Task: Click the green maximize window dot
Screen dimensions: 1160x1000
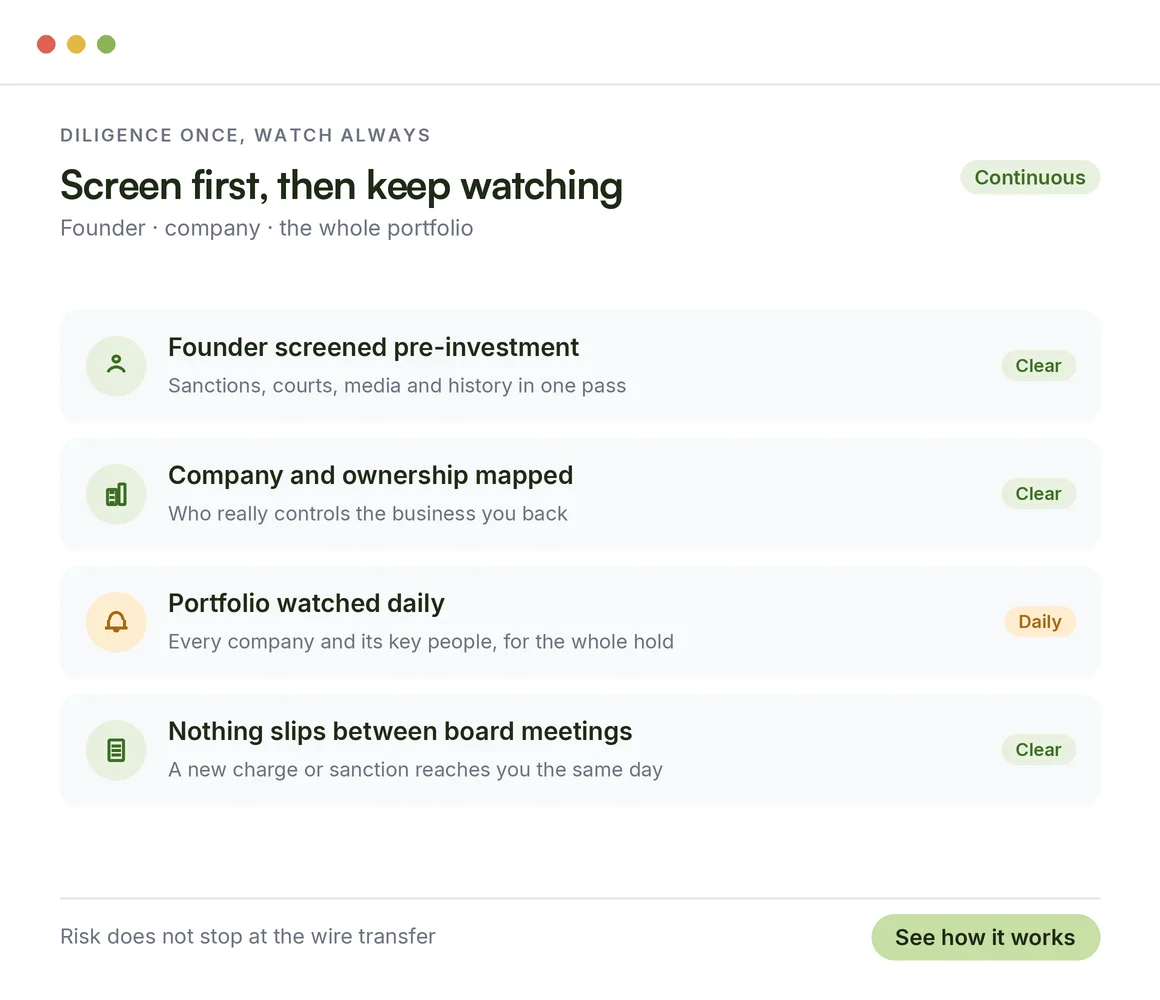Action: click(x=107, y=44)
